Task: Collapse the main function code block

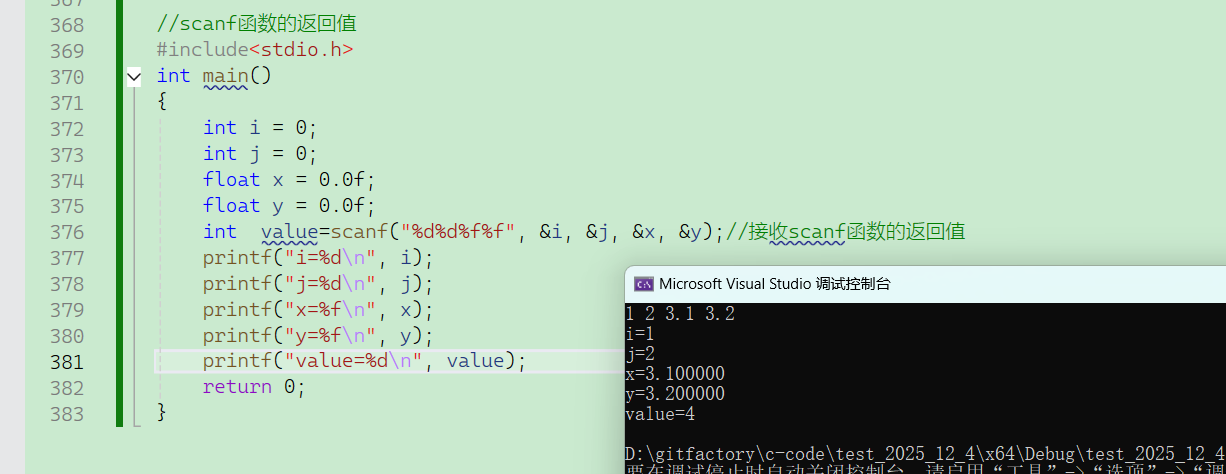Action: (x=134, y=76)
